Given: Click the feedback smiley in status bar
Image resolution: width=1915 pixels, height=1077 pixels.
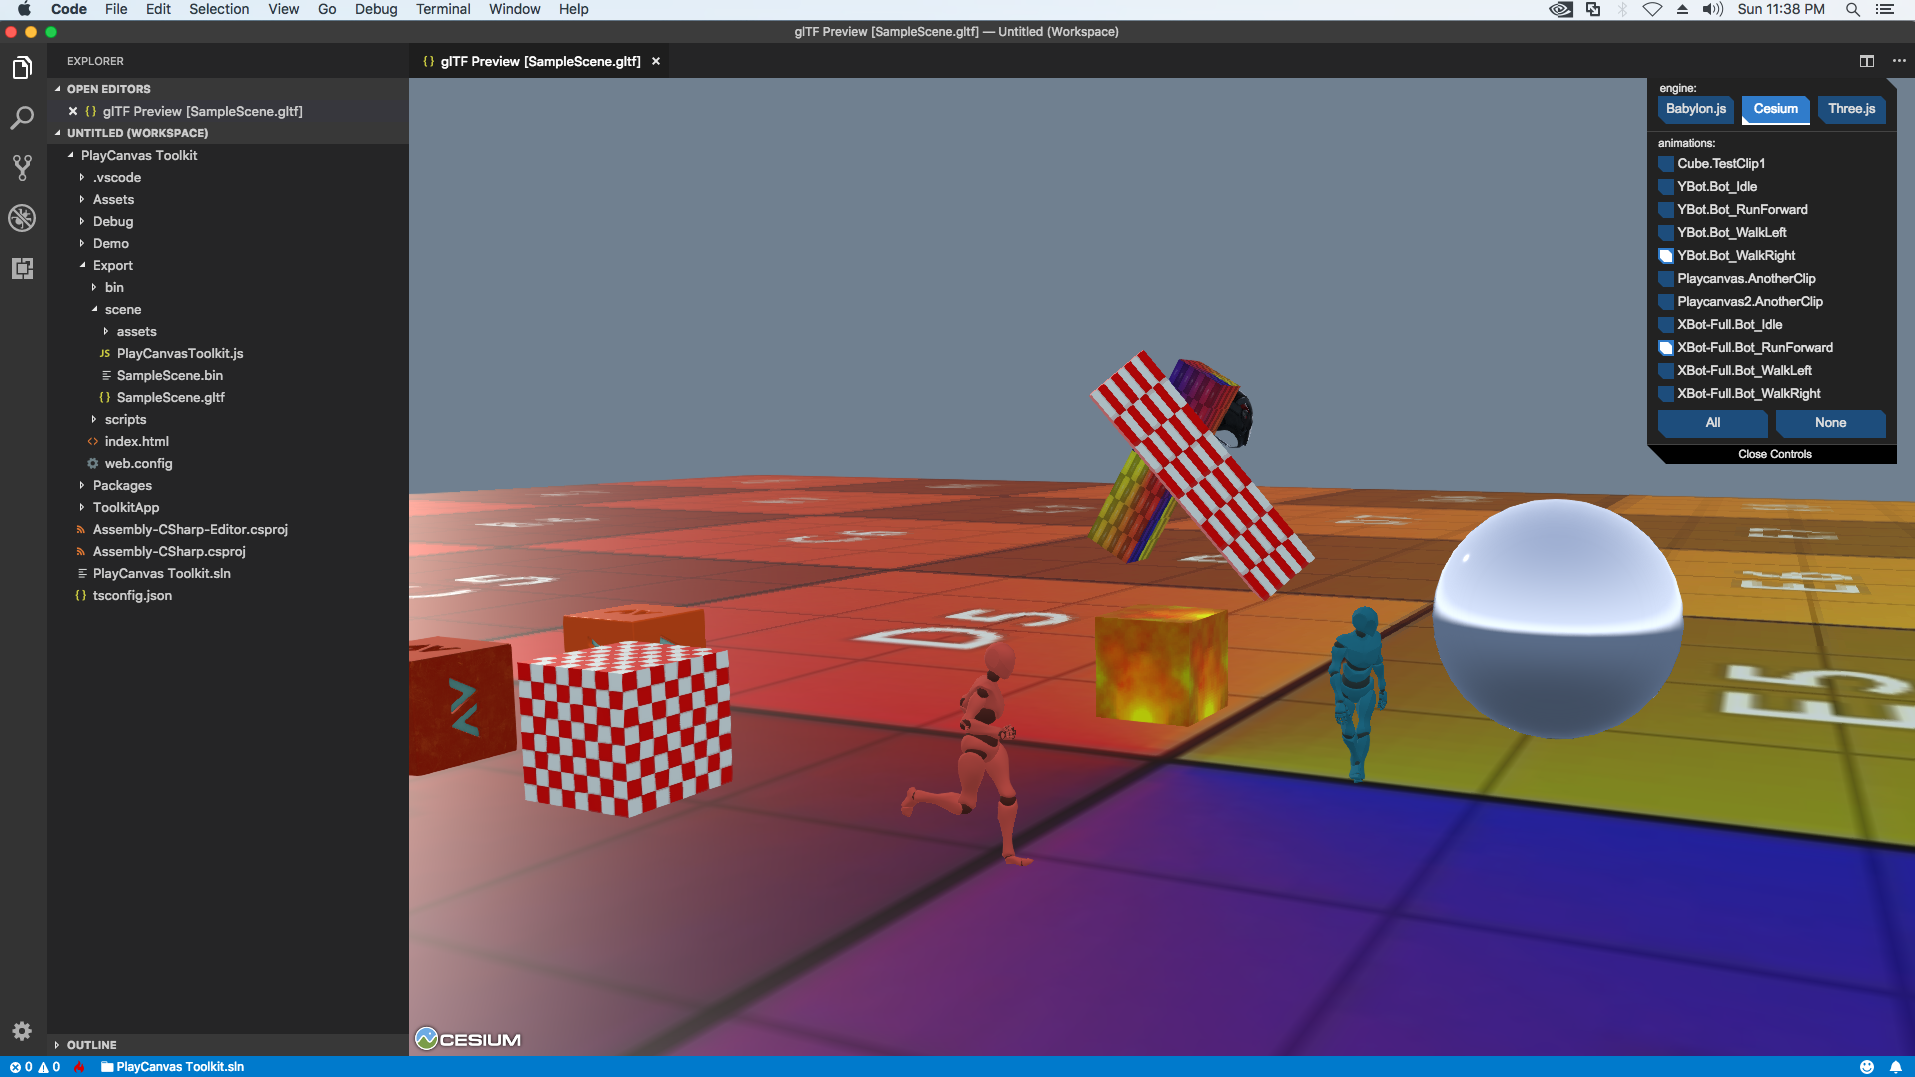Looking at the screenshot, I should click(1867, 1067).
